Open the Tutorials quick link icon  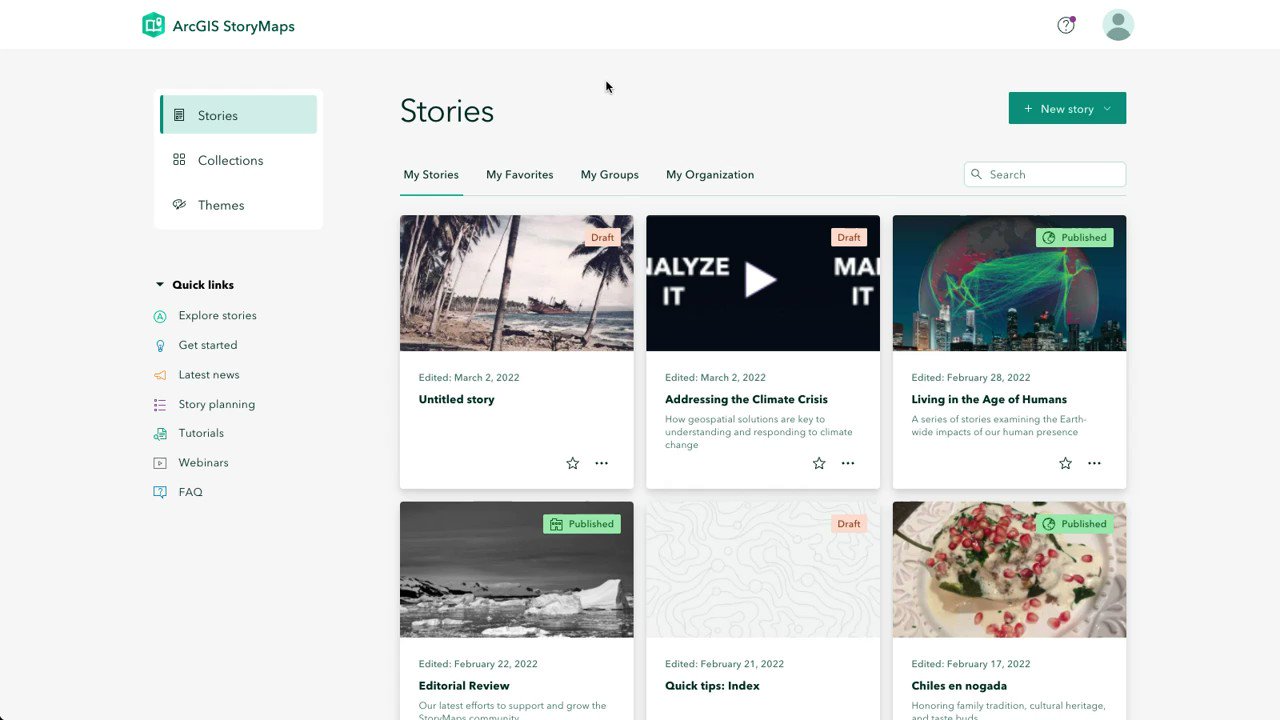click(160, 433)
